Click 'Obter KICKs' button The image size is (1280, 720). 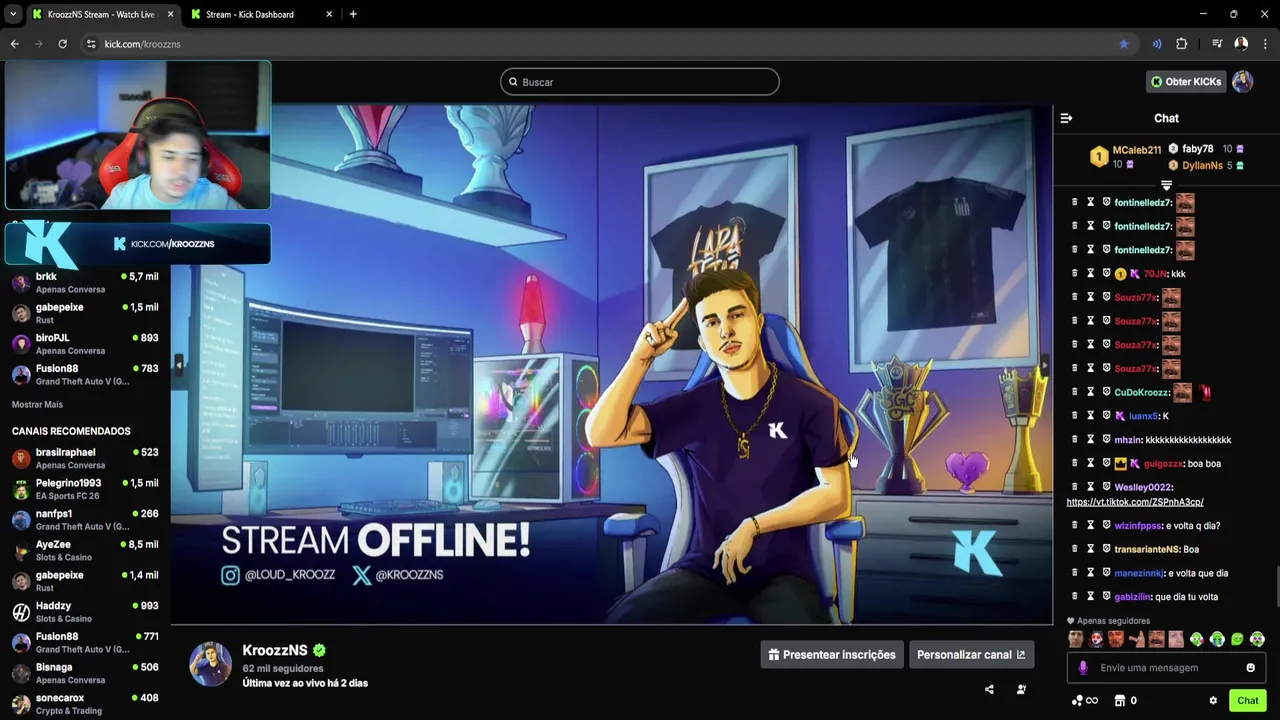pos(1186,82)
